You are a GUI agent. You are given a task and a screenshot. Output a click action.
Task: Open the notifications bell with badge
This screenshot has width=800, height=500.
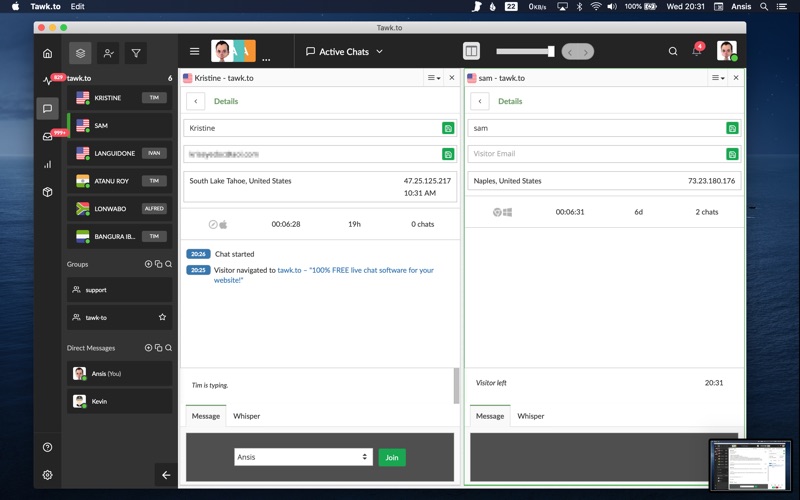click(x=697, y=51)
